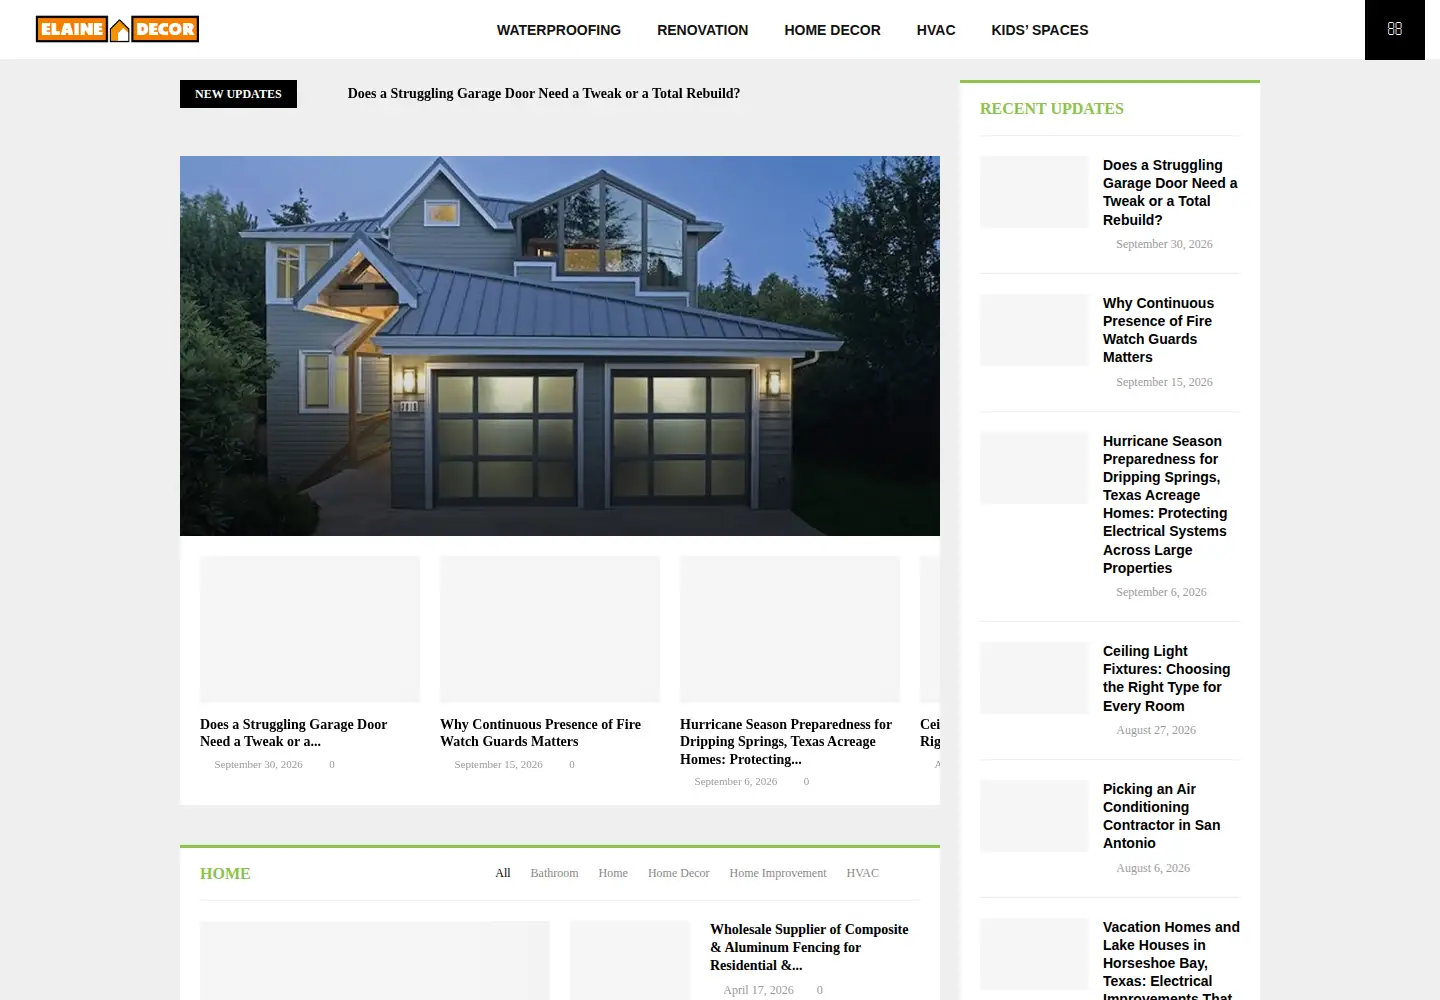Open 'Wholesale Supplier of Composite & Aluminum Fencing' article
Image resolution: width=1440 pixels, height=1000 pixels.
pos(809,947)
